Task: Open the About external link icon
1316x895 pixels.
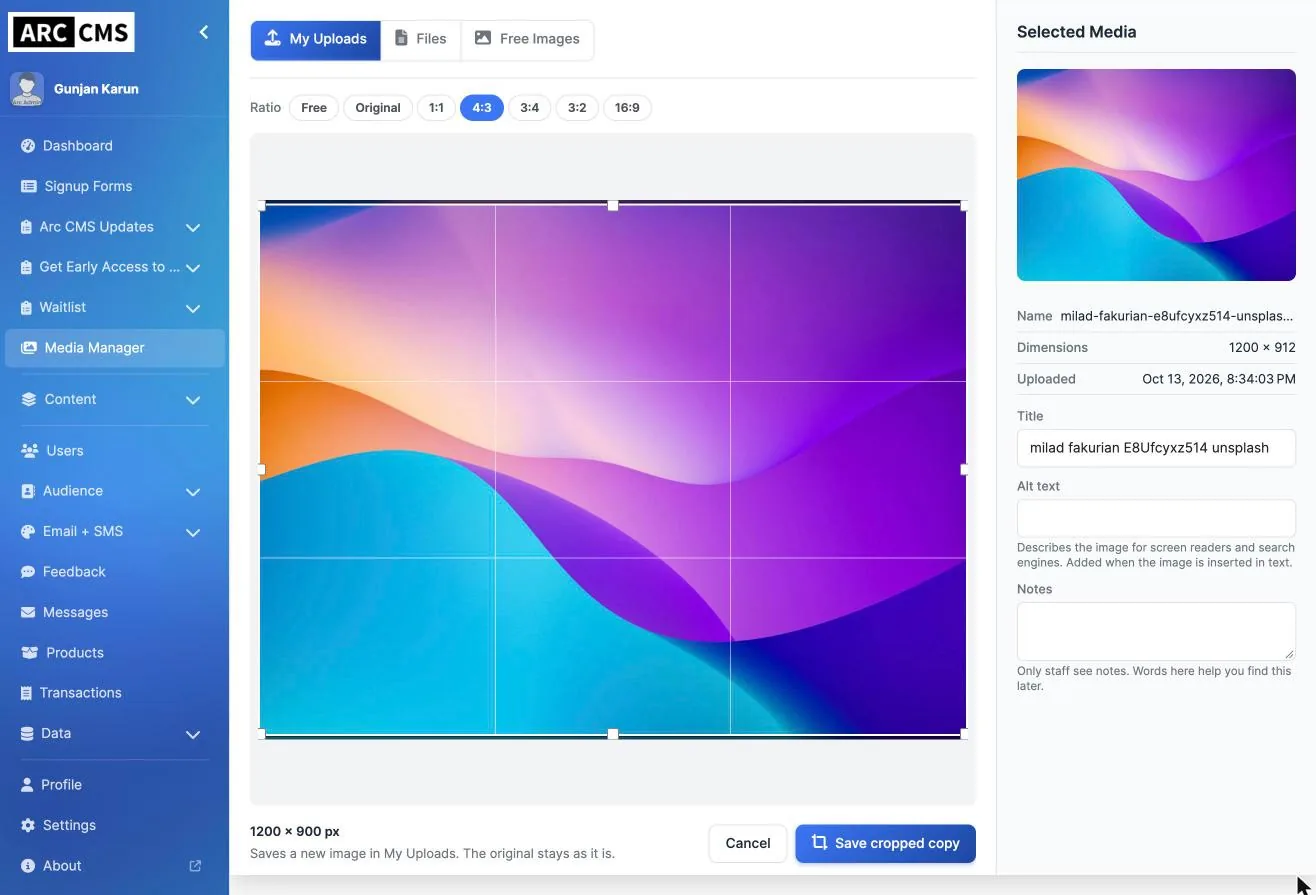Action: tap(195, 866)
